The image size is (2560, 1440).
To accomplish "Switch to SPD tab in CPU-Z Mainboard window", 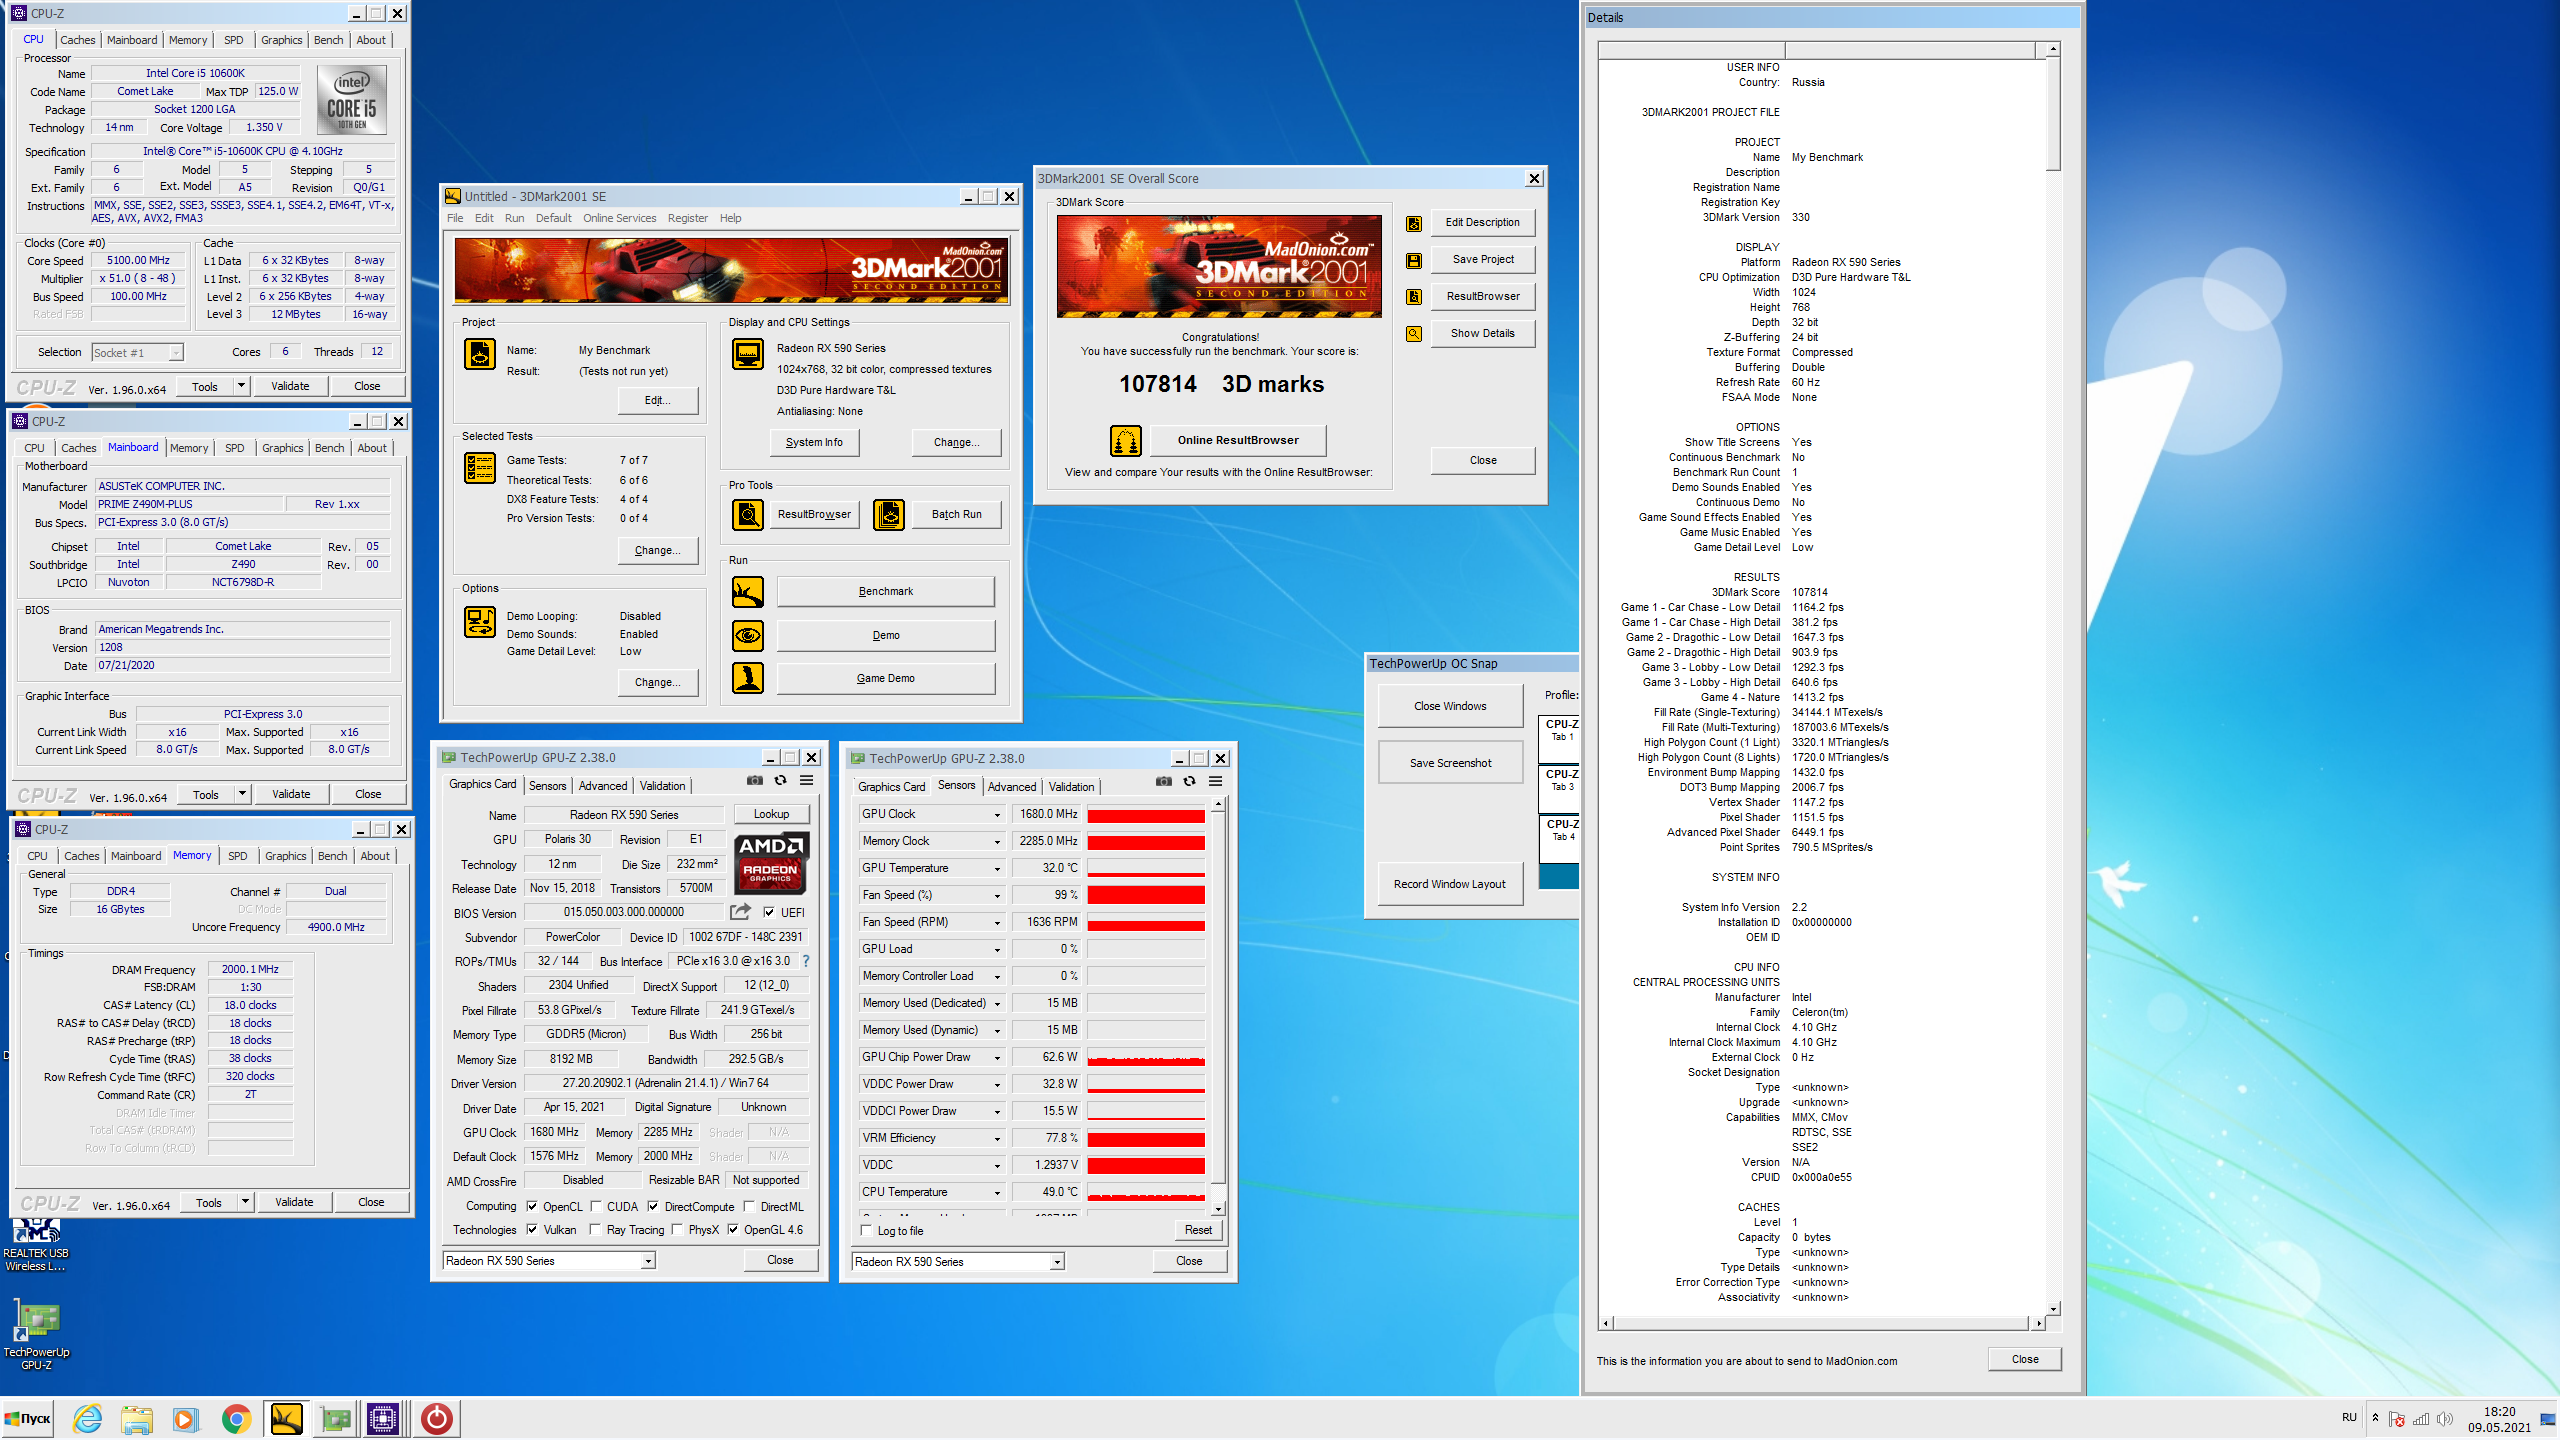I will [x=235, y=448].
